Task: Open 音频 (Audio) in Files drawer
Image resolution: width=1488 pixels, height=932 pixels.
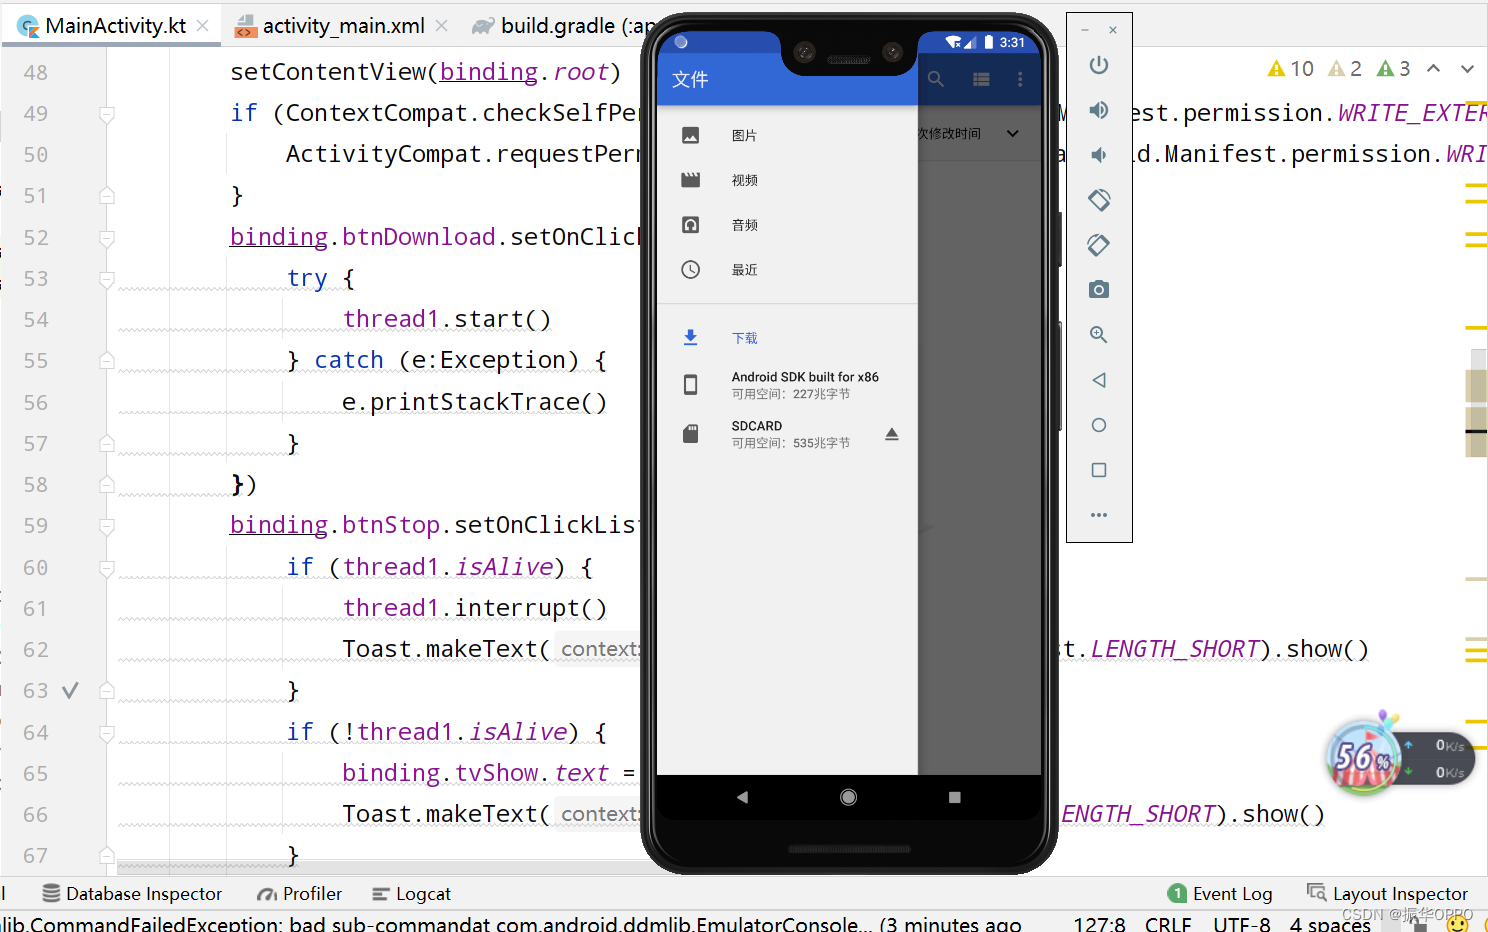Action: tap(787, 225)
